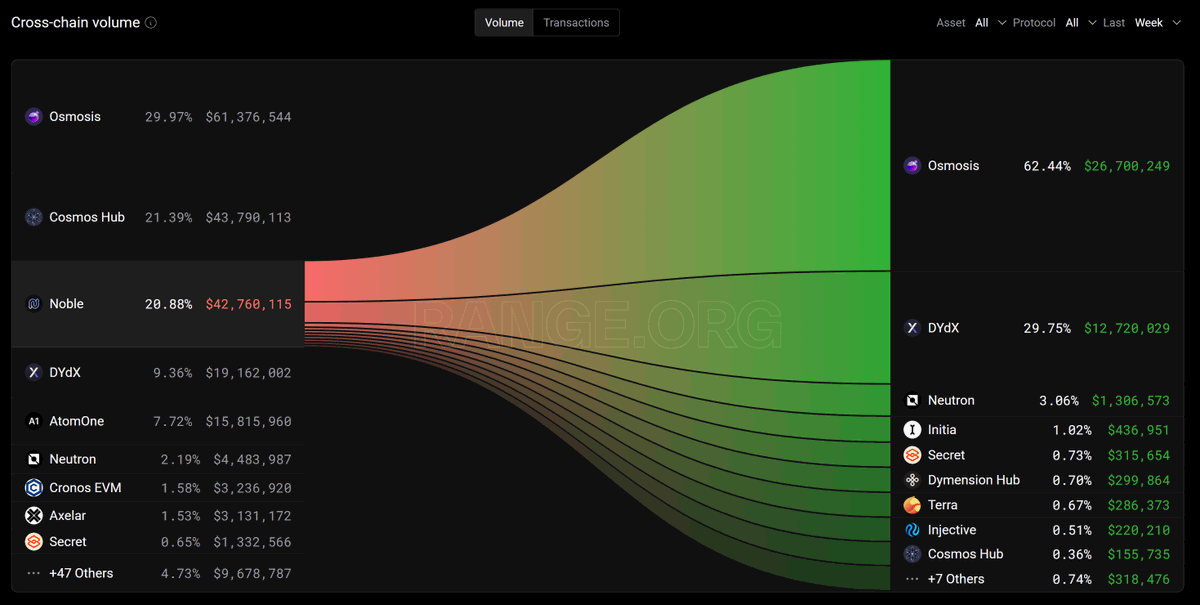Click the AtomOne chain icon
The width and height of the screenshot is (1200, 605).
tap(33, 421)
